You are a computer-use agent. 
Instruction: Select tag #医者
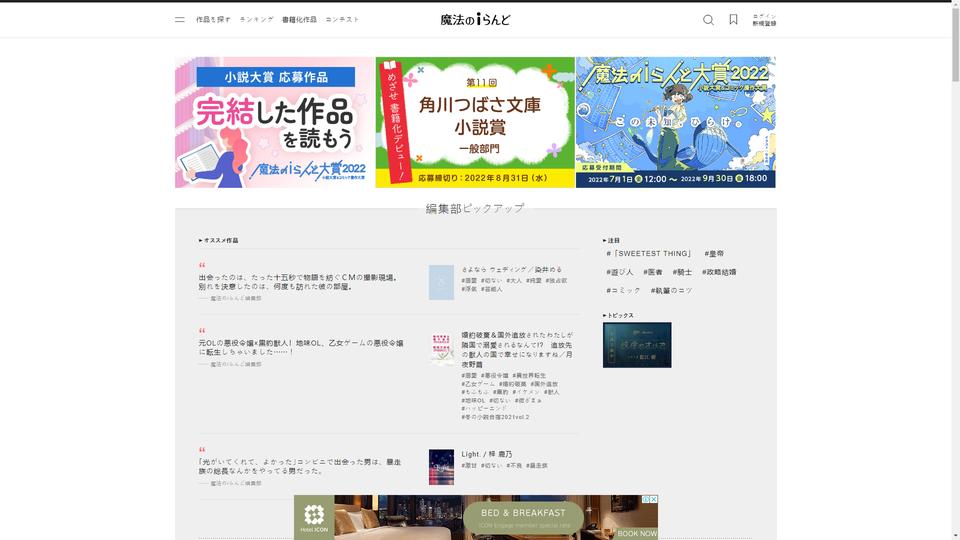coord(653,272)
